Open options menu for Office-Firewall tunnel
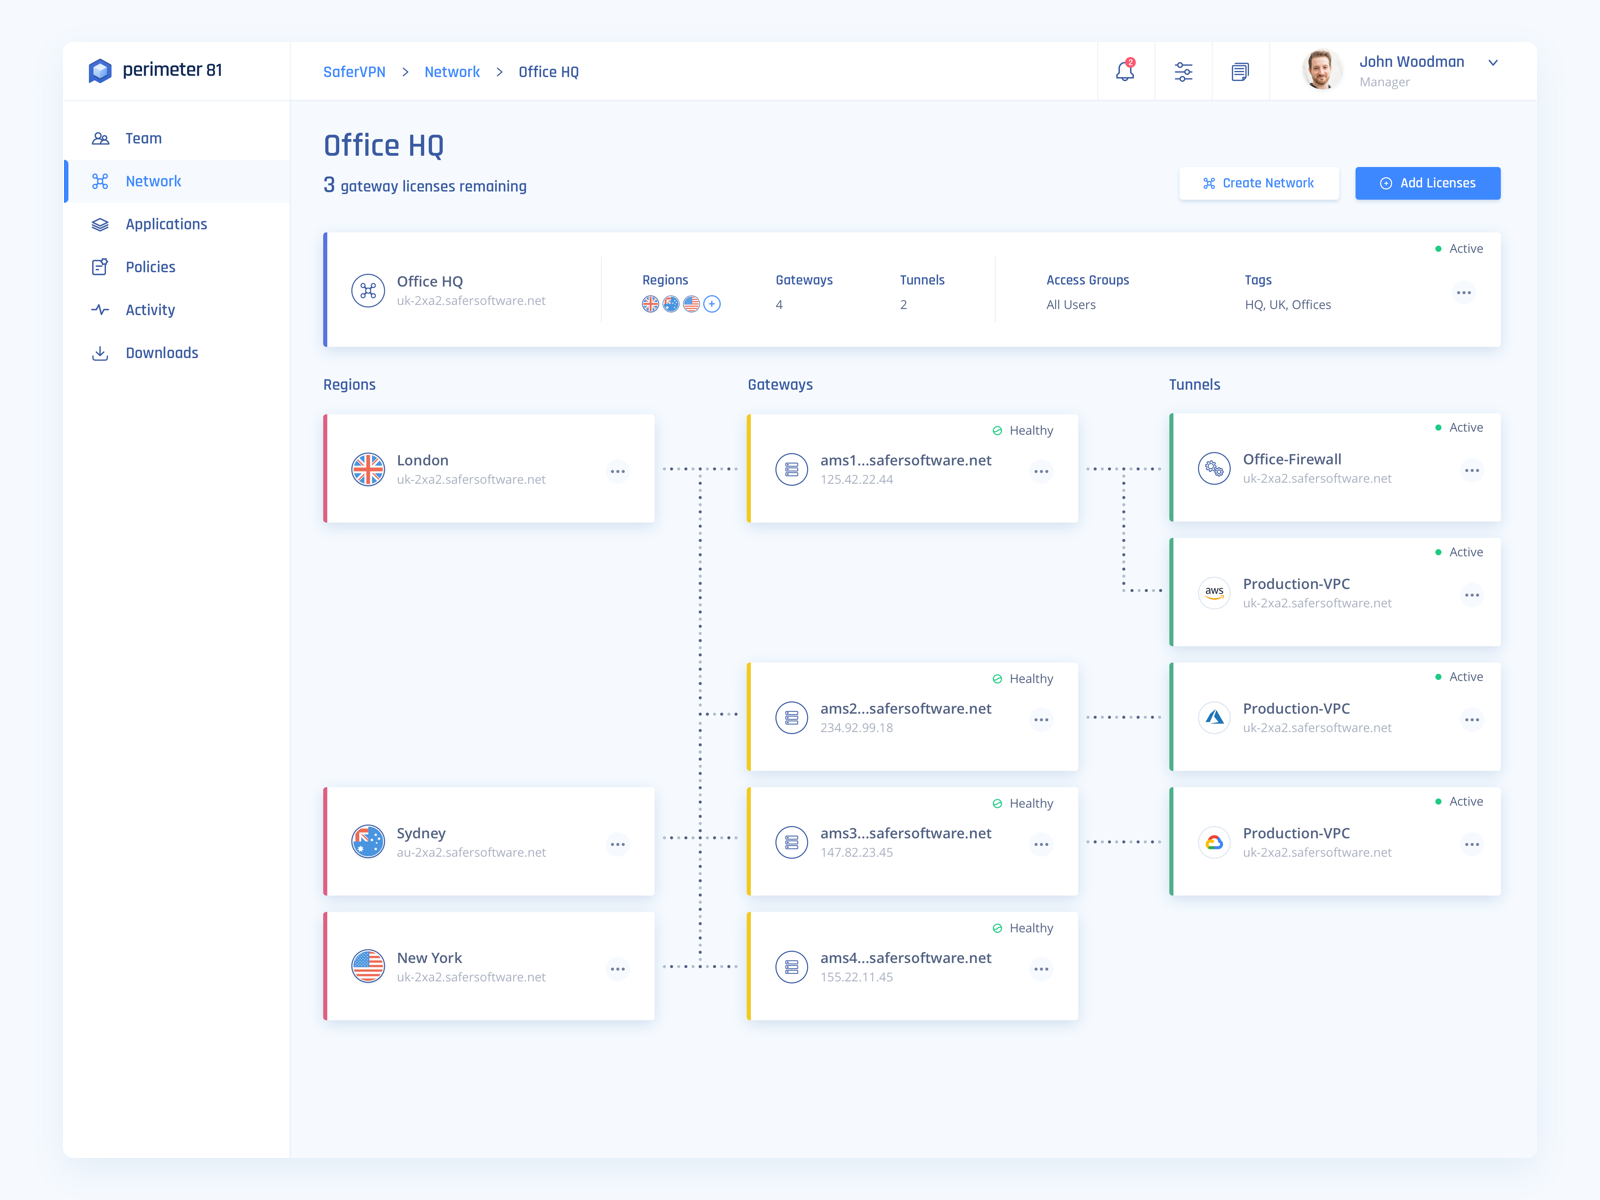The width and height of the screenshot is (1600, 1200). [x=1471, y=470]
